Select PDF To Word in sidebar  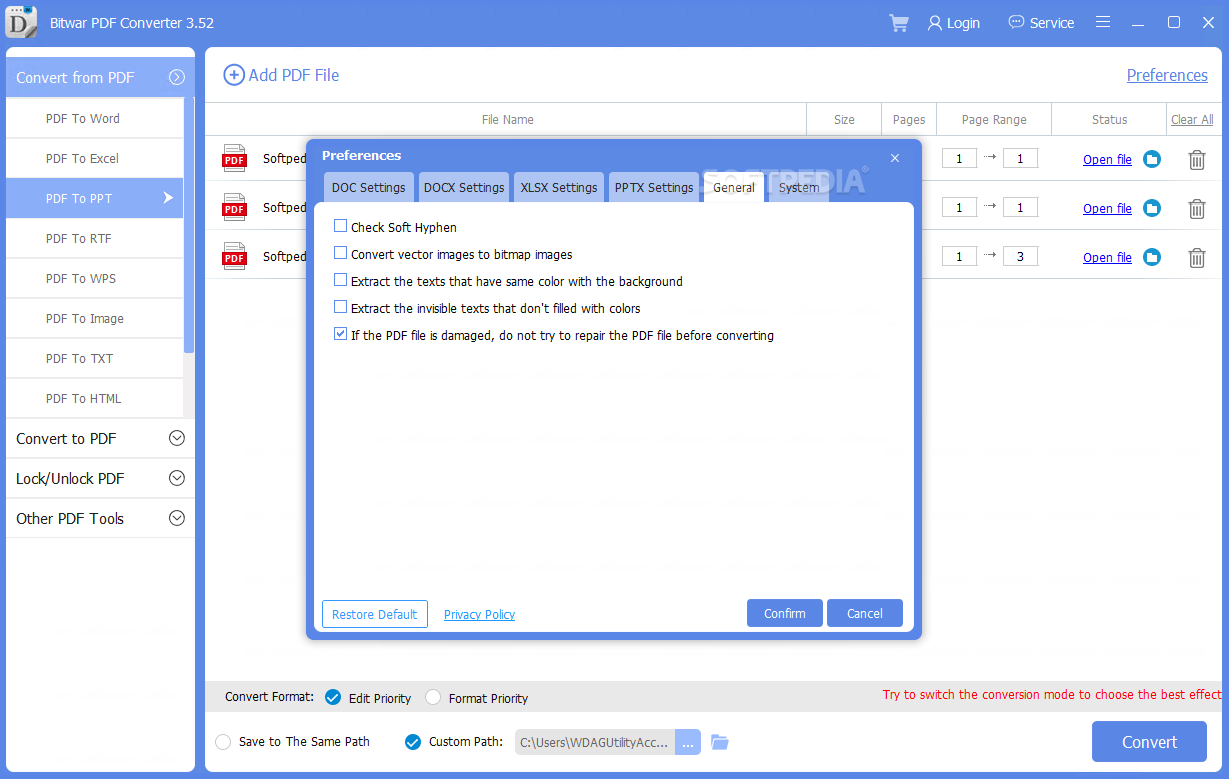(x=94, y=118)
